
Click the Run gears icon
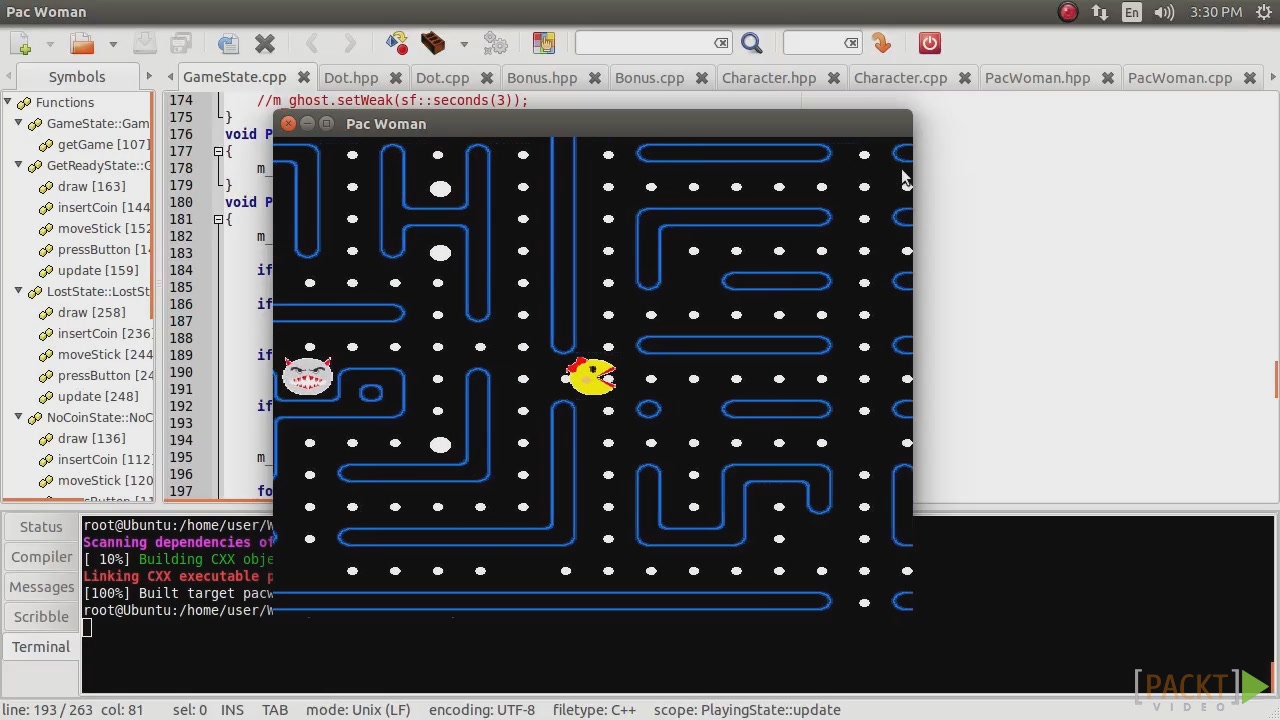tap(496, 43)
